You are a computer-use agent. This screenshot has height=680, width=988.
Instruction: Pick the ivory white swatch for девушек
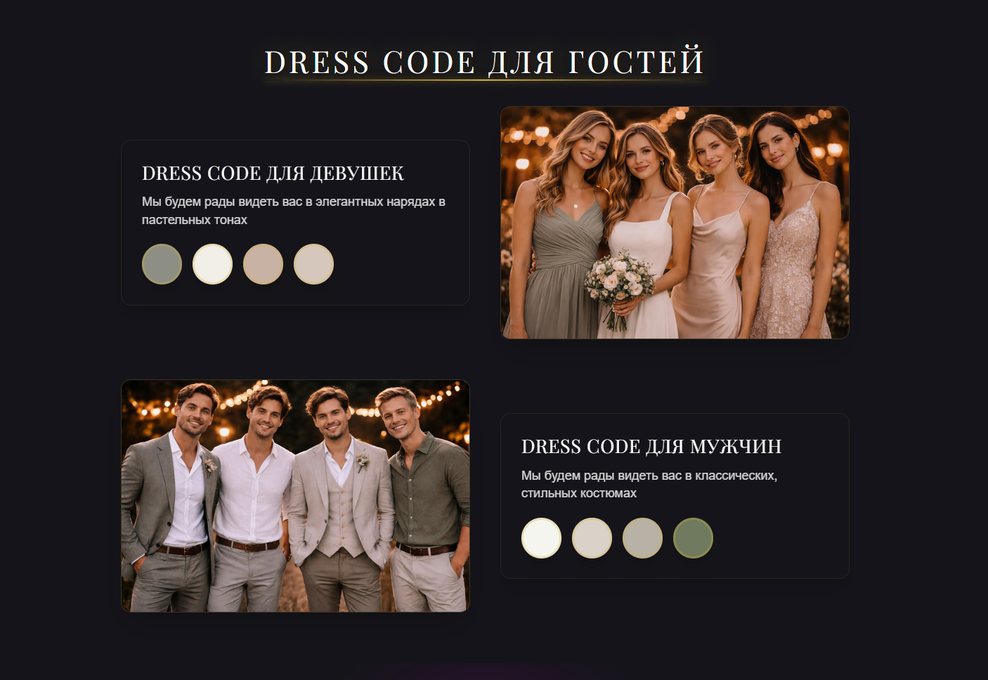click(x=212, y=264)
